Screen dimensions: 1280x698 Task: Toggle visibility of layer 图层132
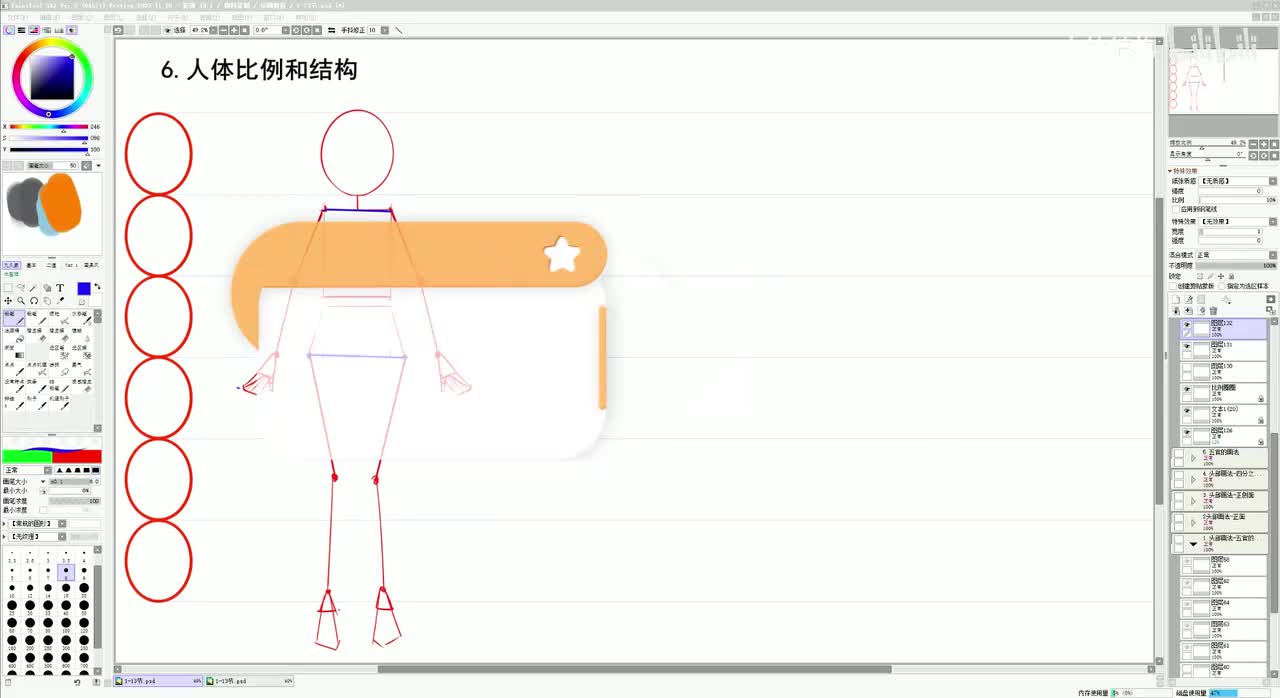(1187, 324)
